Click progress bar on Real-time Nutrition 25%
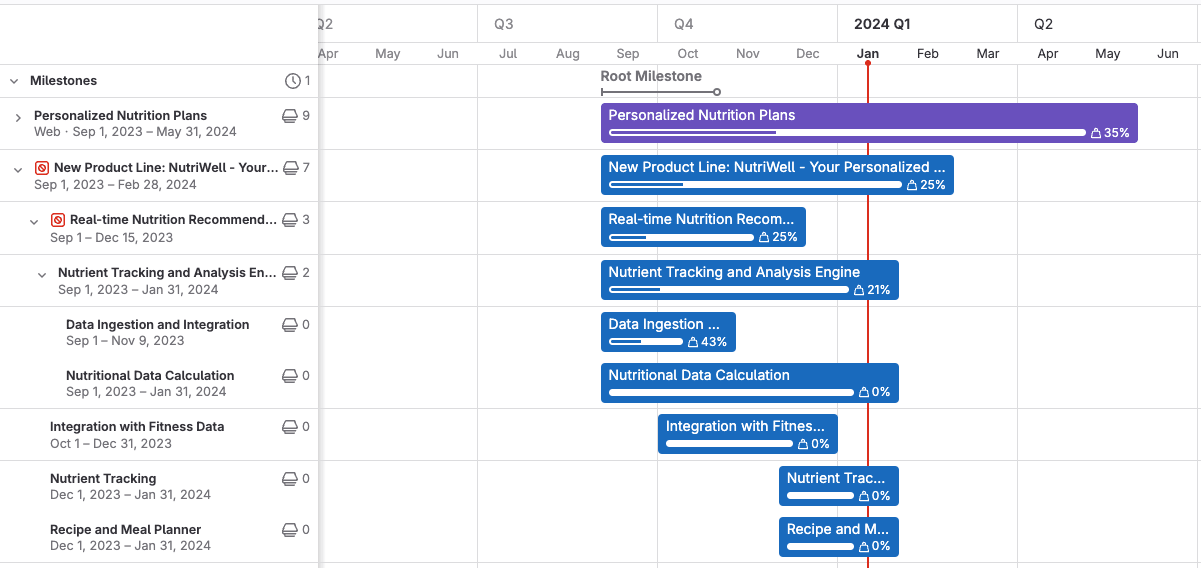Viewport: 1201px width, 568px height. point(681,238)
